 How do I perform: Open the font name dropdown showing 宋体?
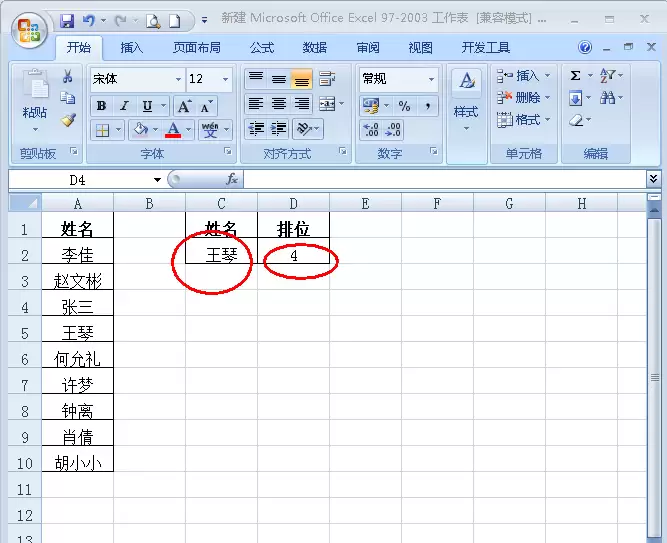tap(137, 79)
